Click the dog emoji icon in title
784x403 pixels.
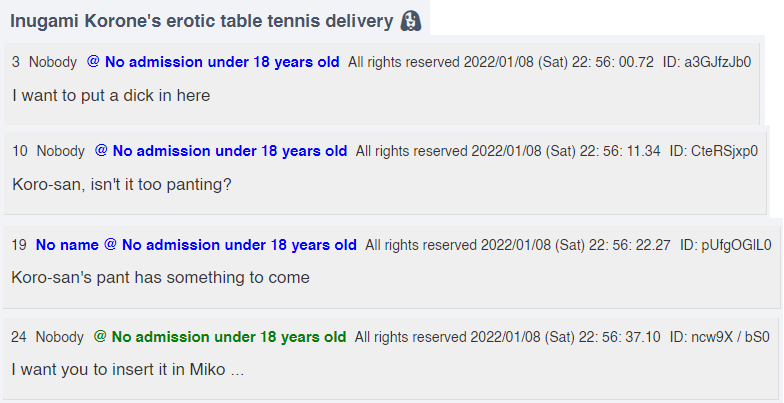[410, 21]
